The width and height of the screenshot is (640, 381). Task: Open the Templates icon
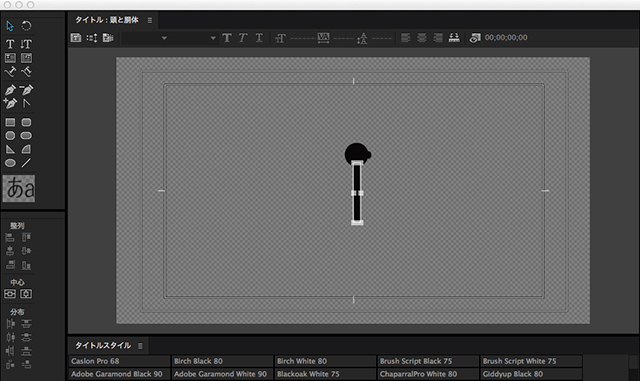108,38
